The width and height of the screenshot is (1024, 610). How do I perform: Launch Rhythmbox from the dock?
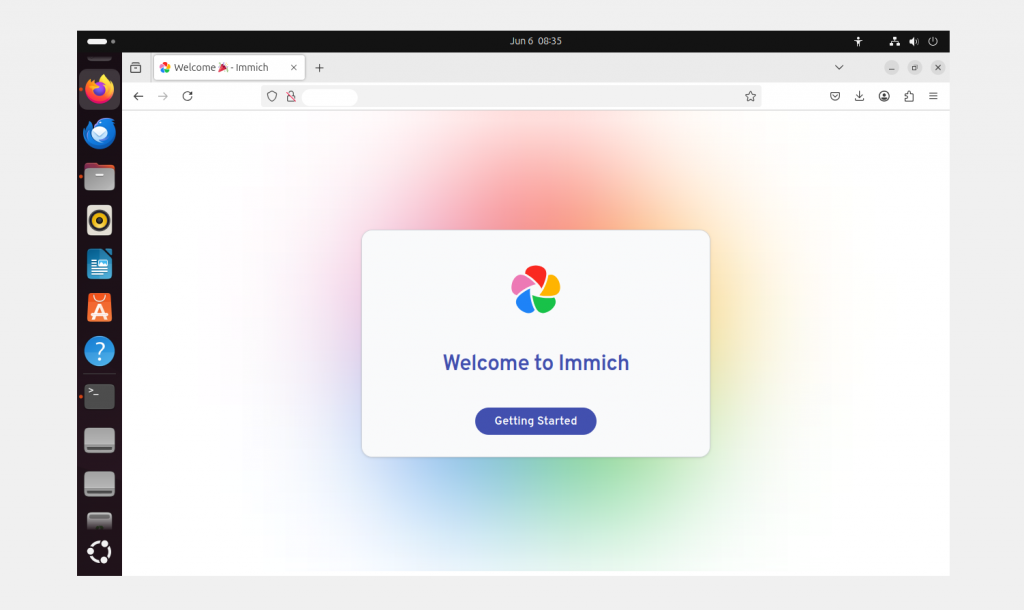pos(99,221)
